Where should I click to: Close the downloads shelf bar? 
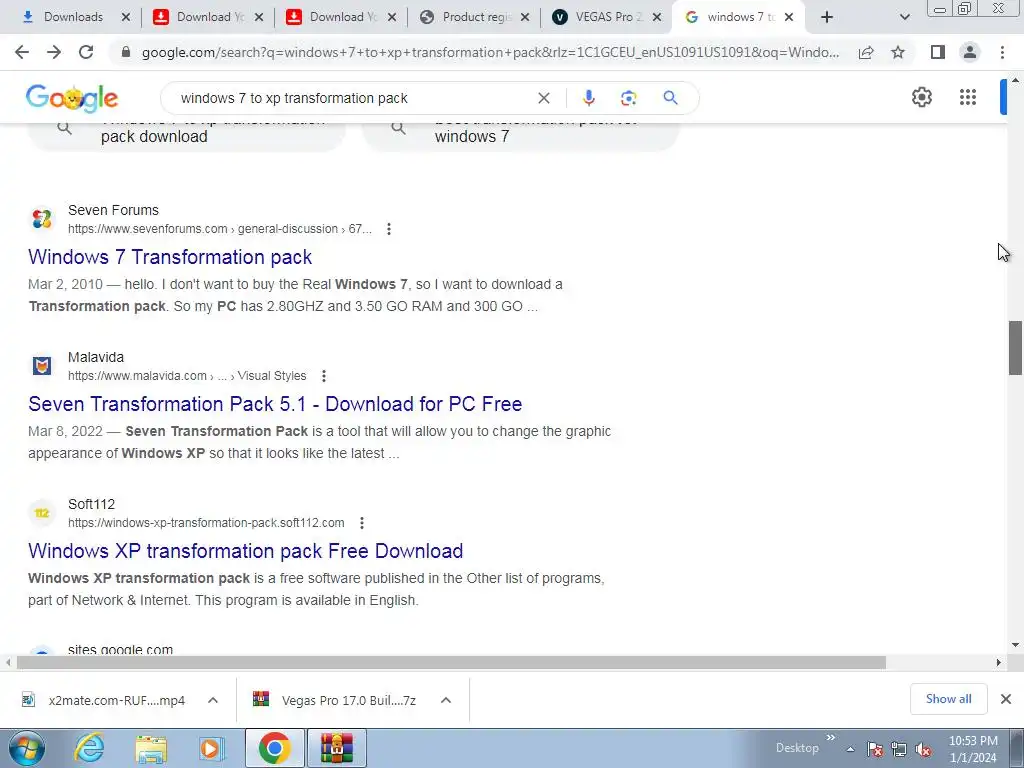(1006, 699)
